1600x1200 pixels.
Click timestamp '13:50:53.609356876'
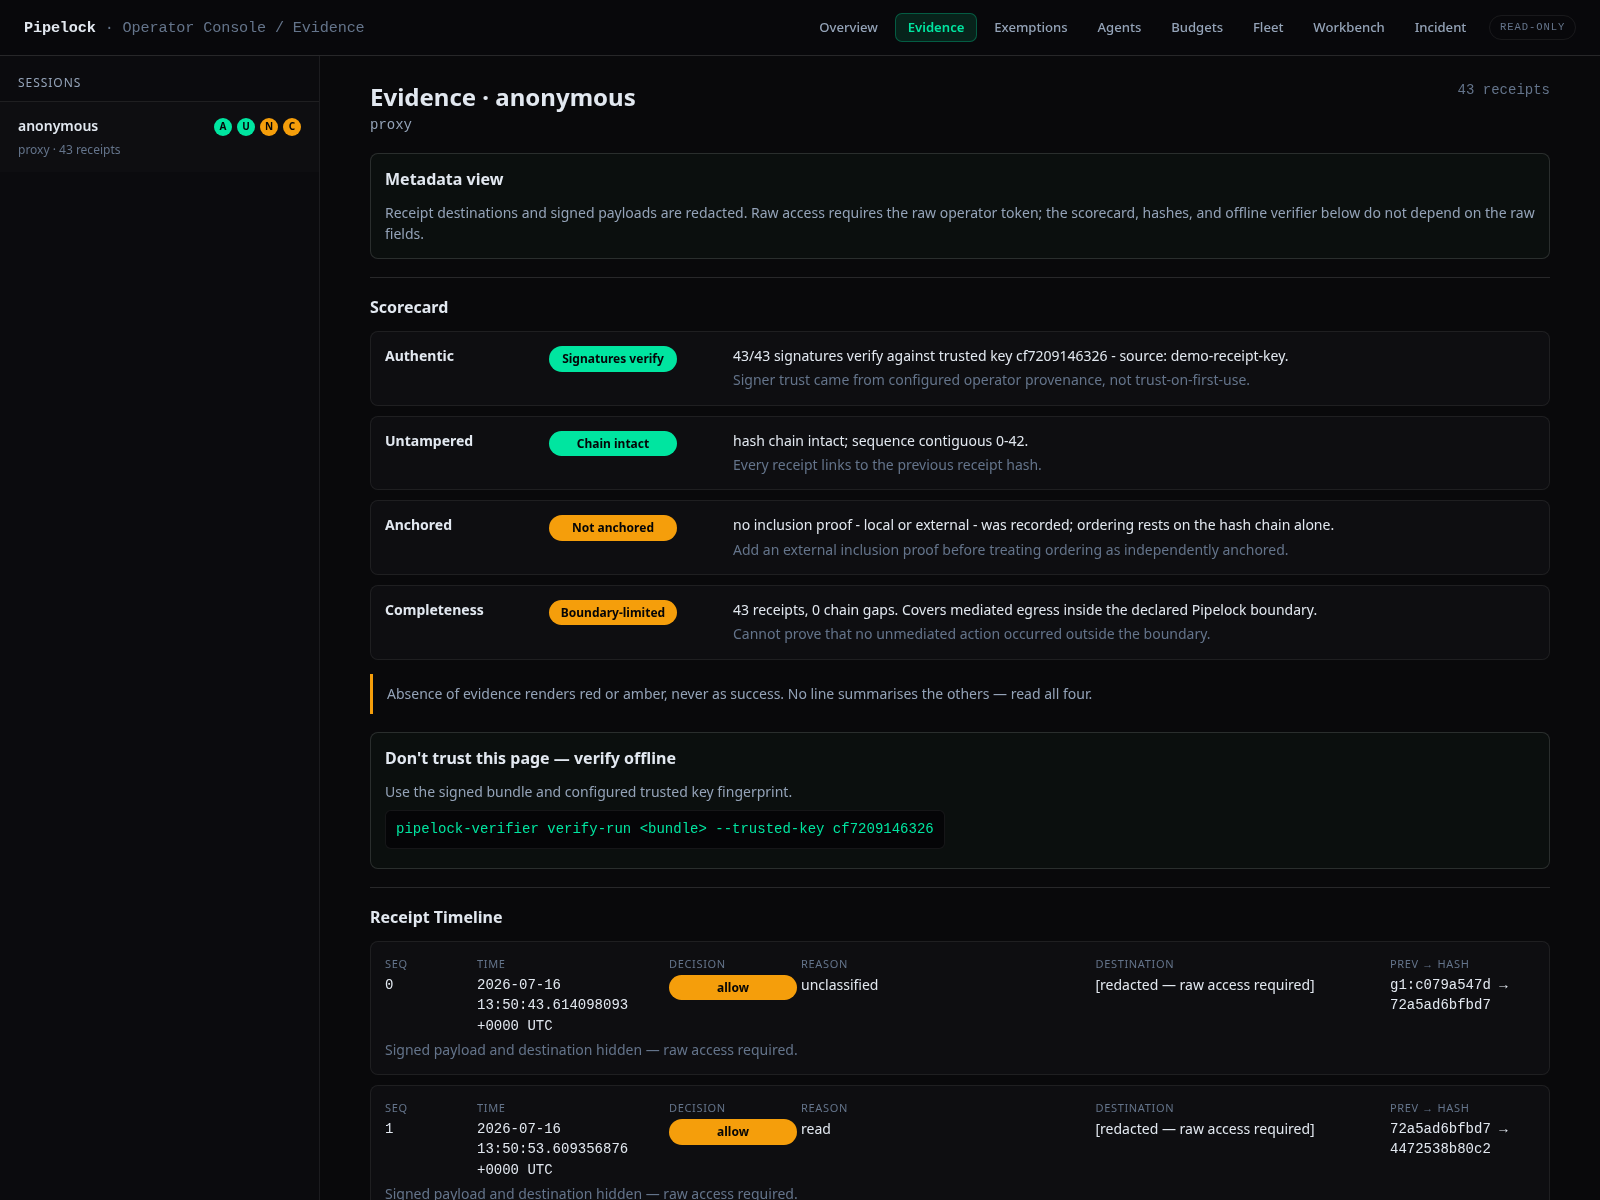552,1149
